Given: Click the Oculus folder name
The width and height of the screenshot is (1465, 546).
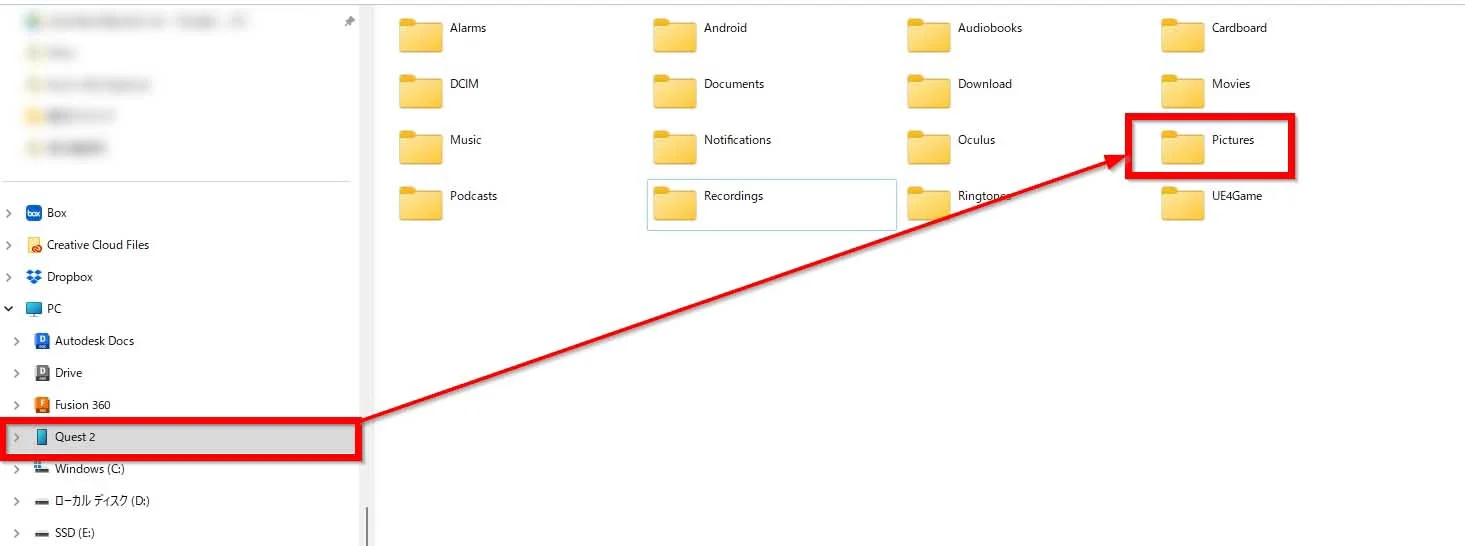Looking at the screenshot, I should [977, 140].
